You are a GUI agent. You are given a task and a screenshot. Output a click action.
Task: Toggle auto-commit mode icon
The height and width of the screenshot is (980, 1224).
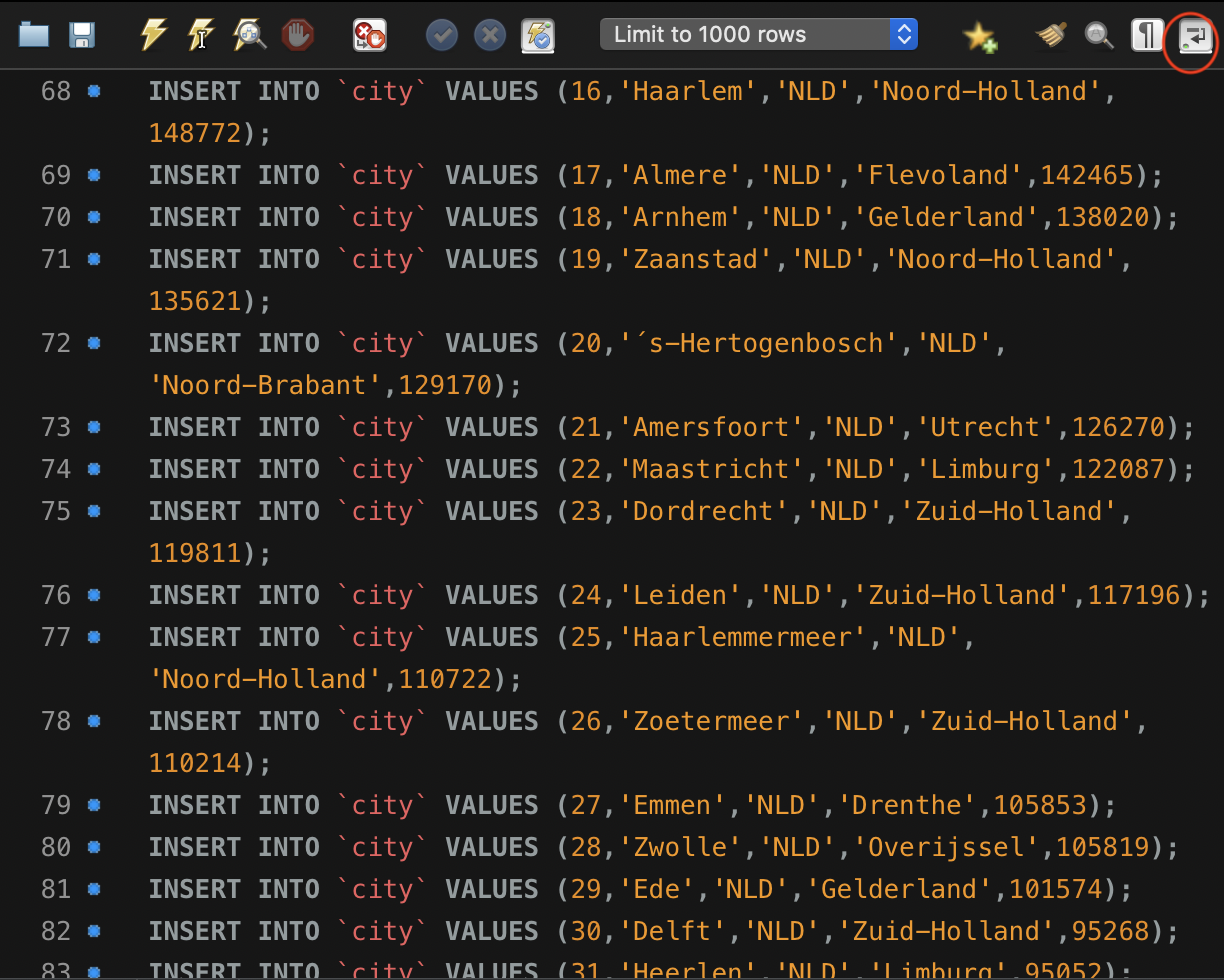[538, 36]
